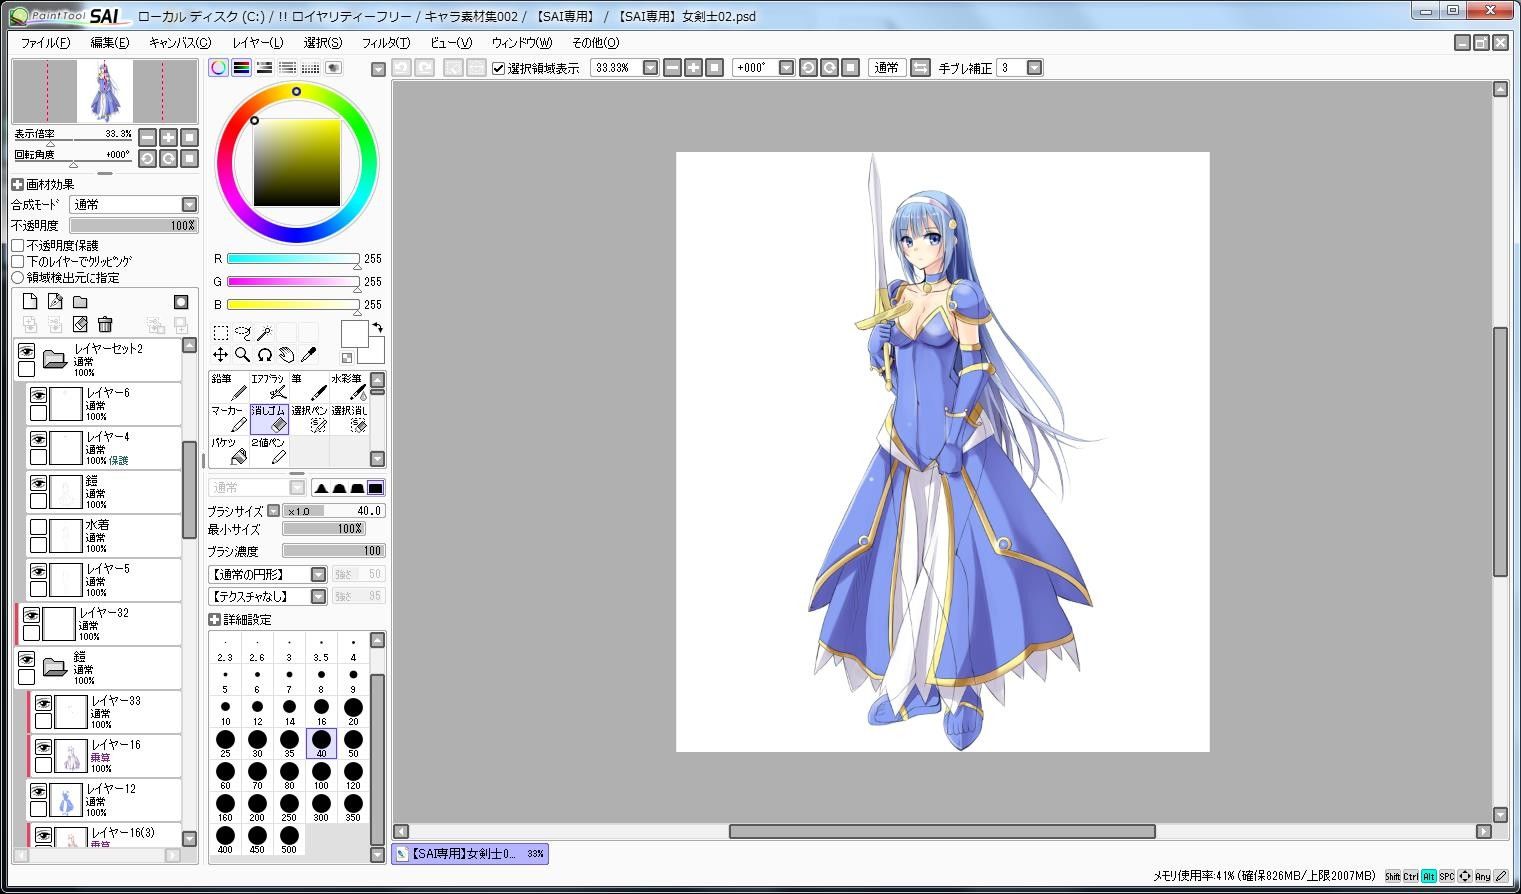
Task: Select the Eraser (消しゴム) tool
Action: point(269,419)
